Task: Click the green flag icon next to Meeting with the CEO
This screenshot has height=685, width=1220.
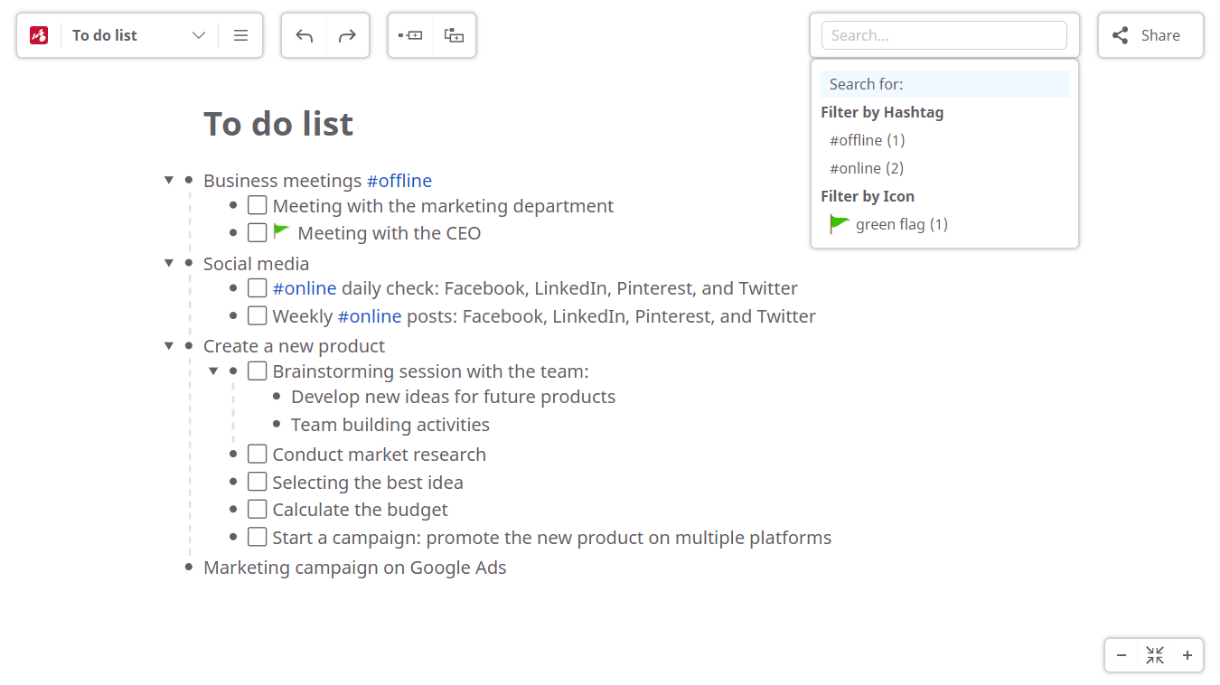Action: pyautogui.click(x=281, y=232)
